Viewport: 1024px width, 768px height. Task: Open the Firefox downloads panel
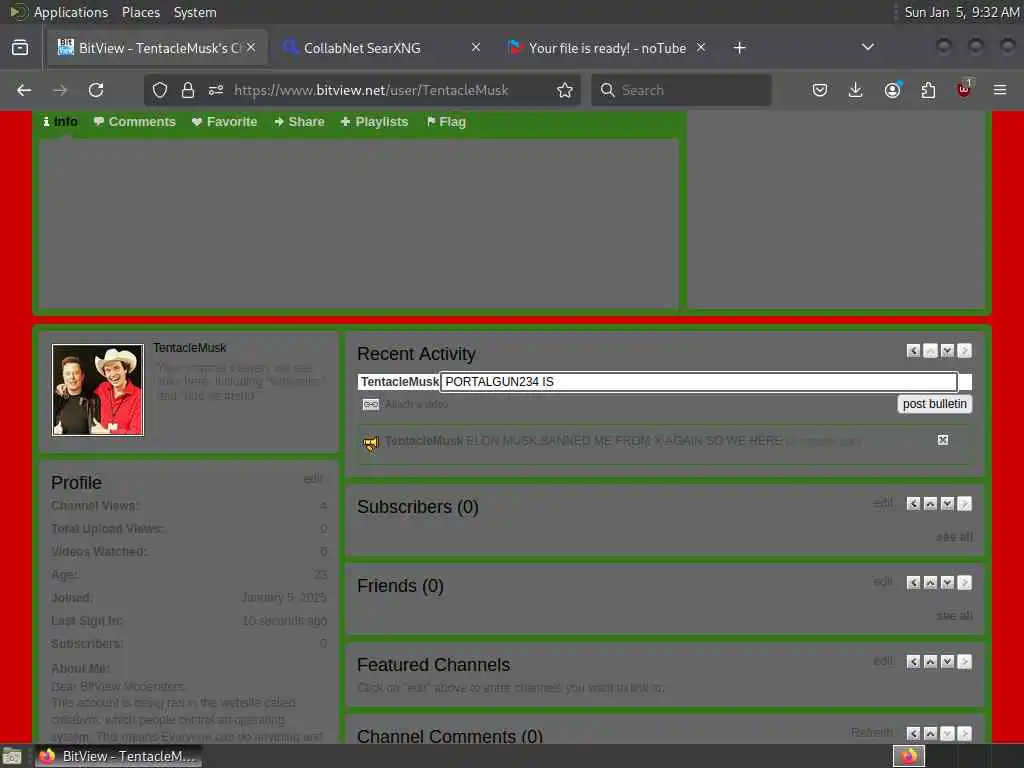pos(856,90)
